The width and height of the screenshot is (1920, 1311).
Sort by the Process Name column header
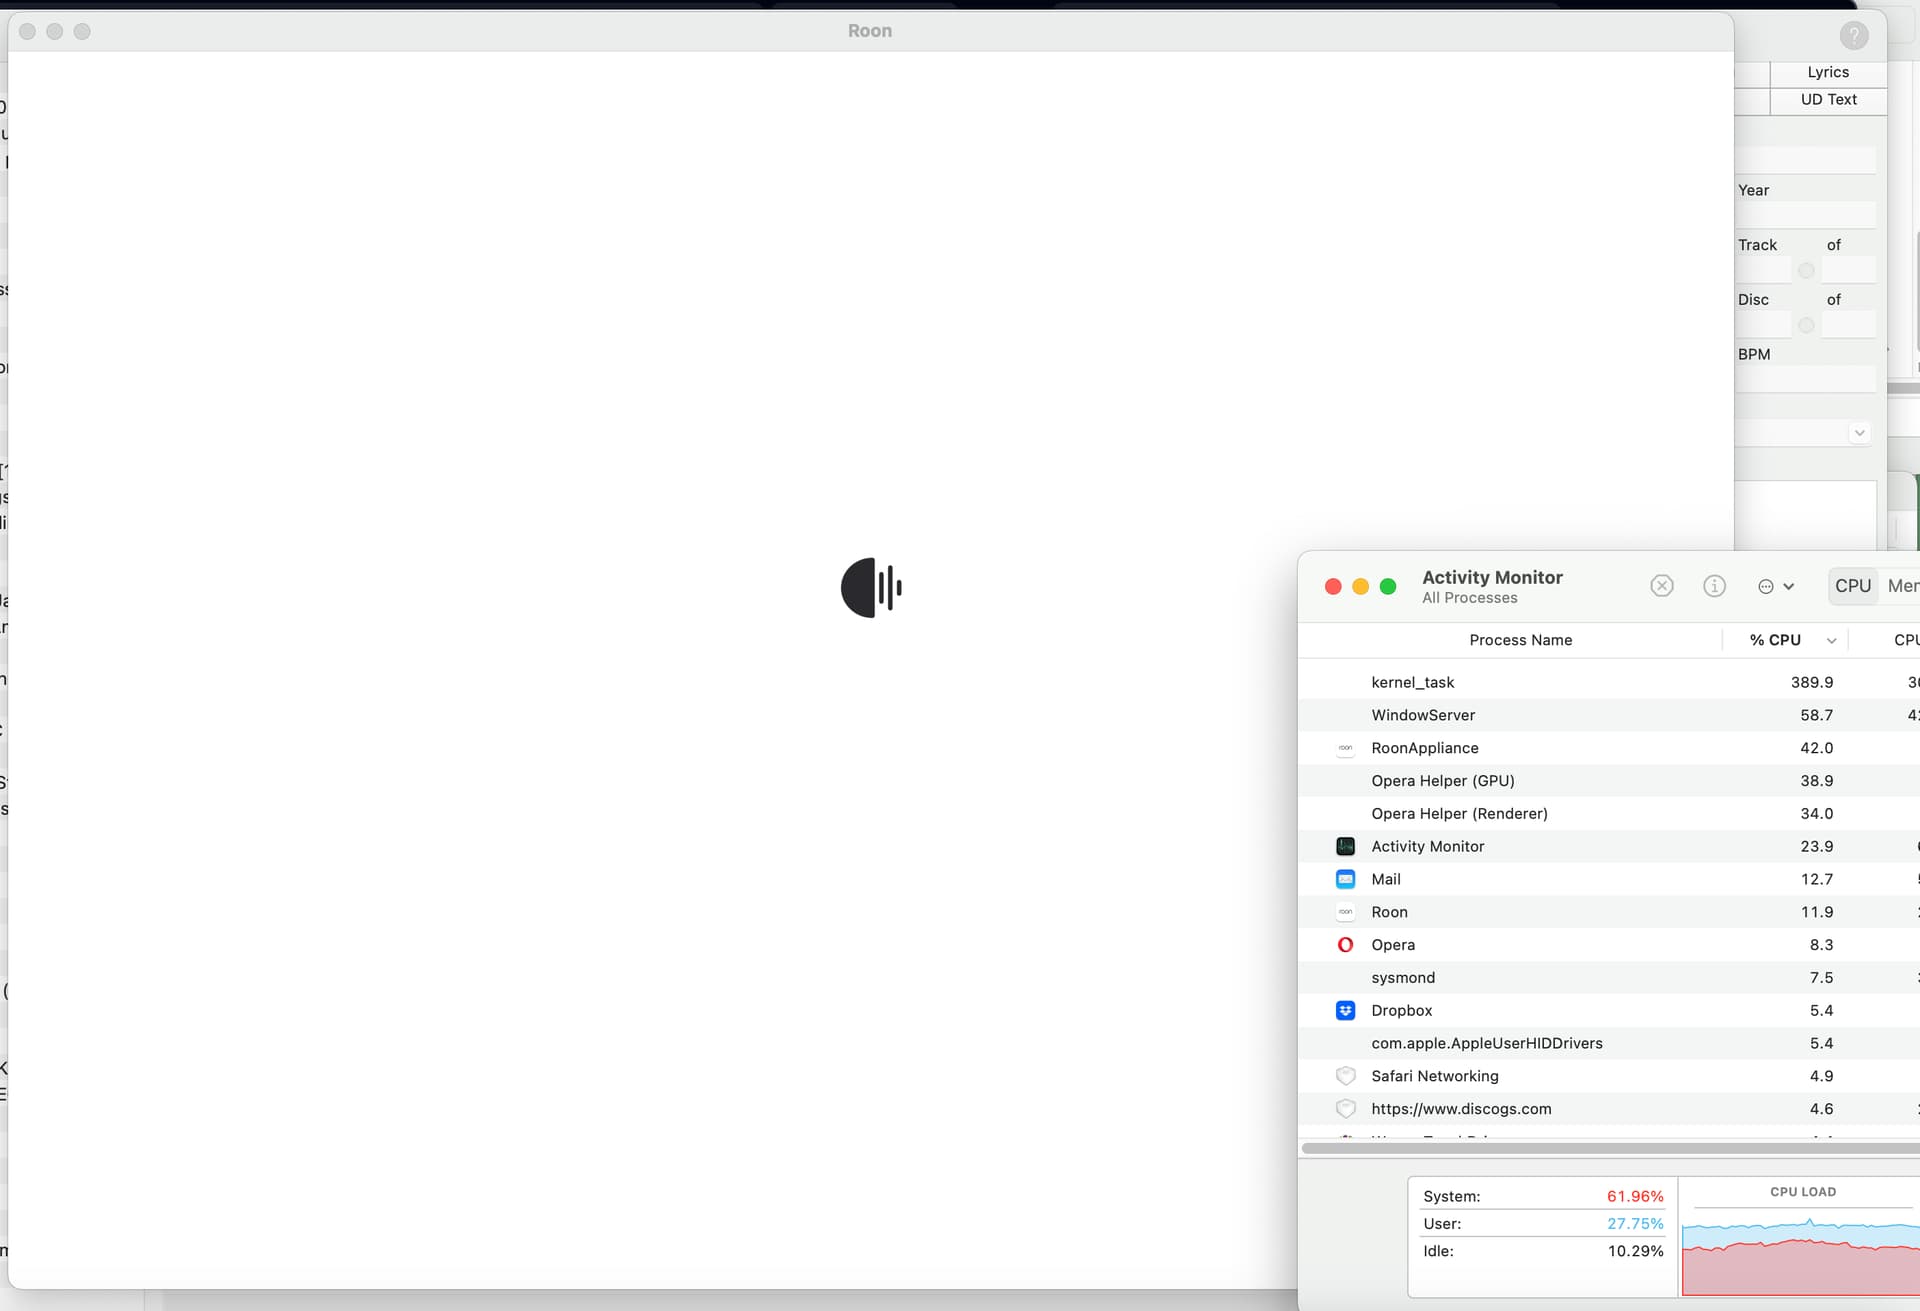tap(1519, 640)
